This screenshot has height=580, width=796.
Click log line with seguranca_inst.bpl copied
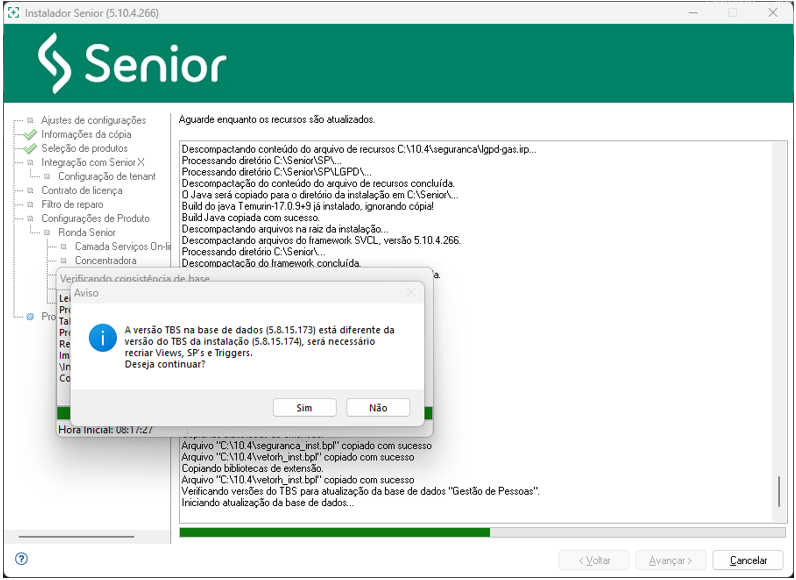coord(307,446)
